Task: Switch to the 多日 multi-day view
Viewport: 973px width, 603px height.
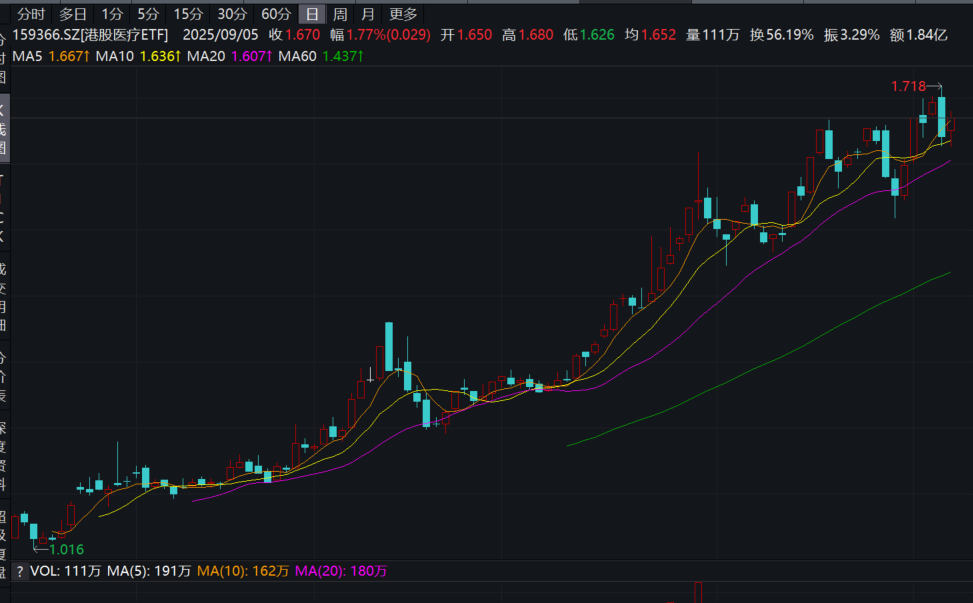Action: coord(73,14)
